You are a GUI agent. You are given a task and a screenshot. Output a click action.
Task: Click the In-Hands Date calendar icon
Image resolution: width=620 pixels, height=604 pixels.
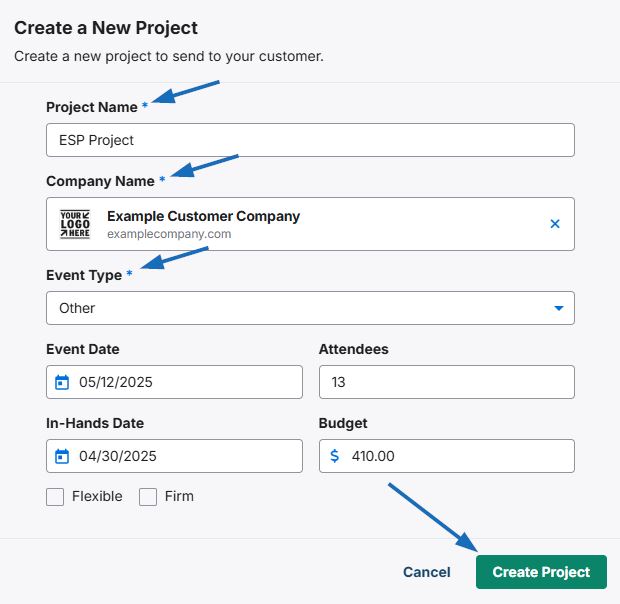(x=62, y=456)
